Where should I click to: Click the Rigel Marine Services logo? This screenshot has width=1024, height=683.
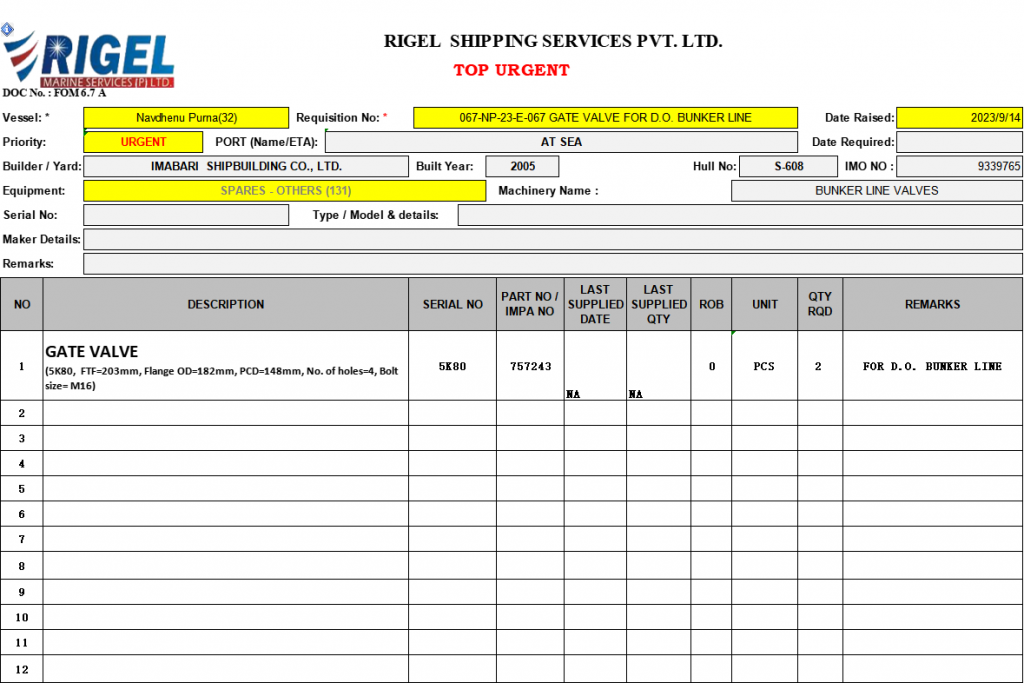89,60
